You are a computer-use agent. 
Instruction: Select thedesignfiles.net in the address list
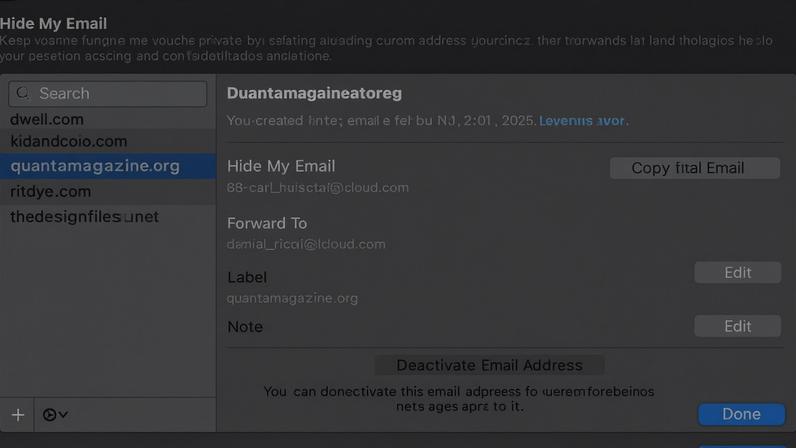coord(108,217)
